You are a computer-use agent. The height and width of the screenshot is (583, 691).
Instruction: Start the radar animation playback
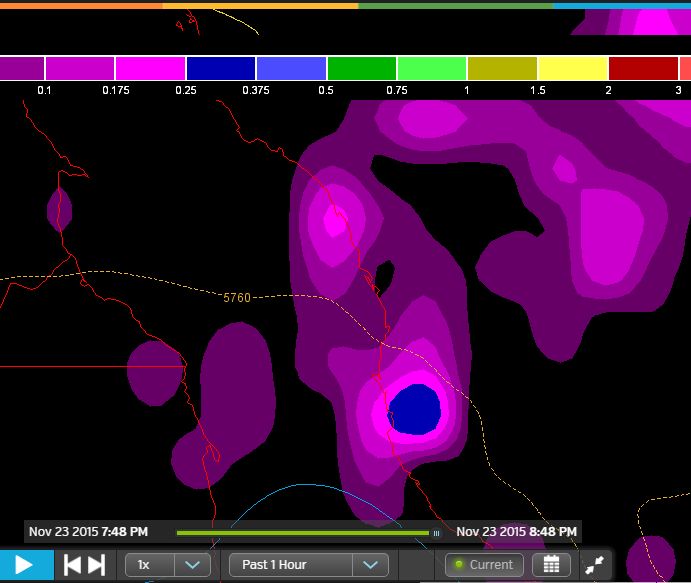coord(26,564)
